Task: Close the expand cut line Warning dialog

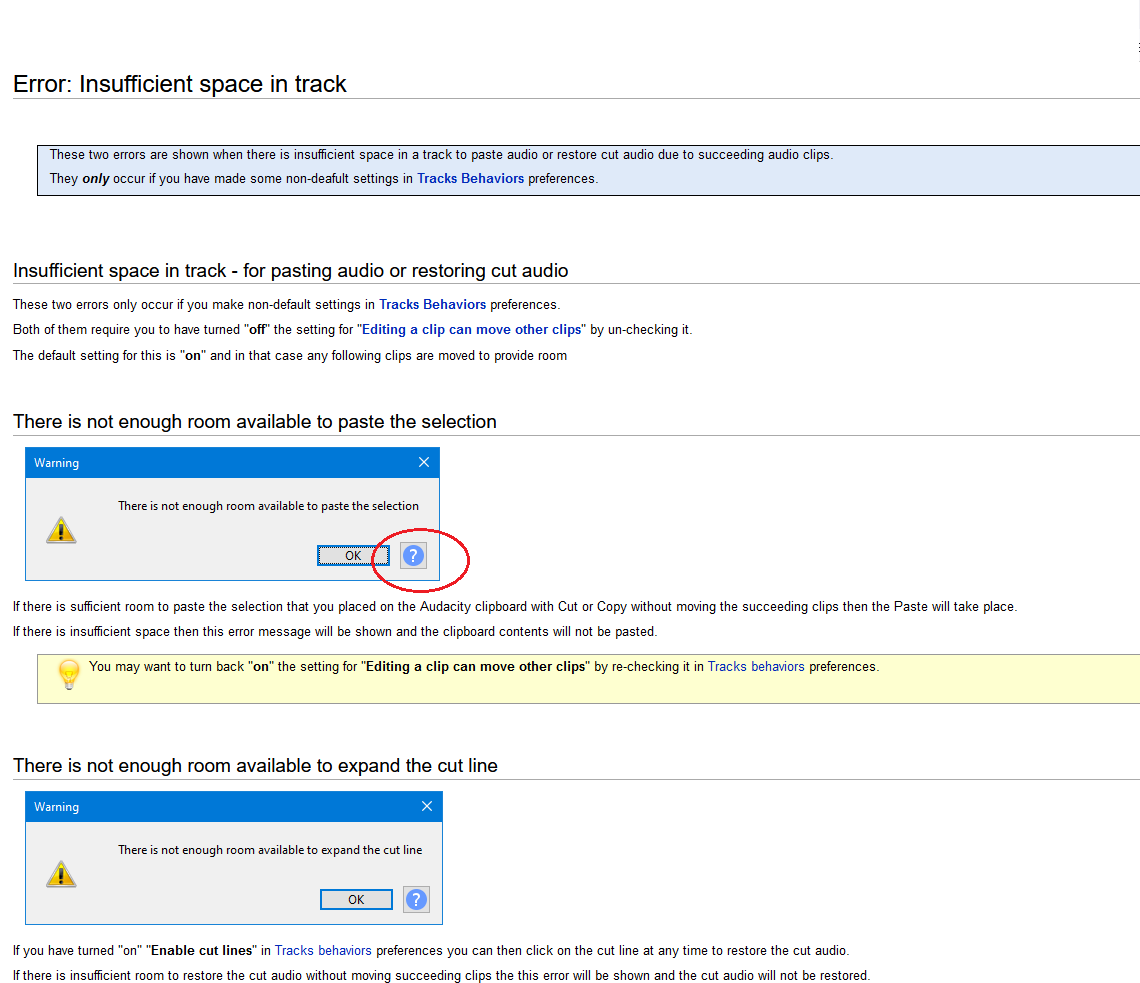Action: pyautogui.click(x=427, y=806)
